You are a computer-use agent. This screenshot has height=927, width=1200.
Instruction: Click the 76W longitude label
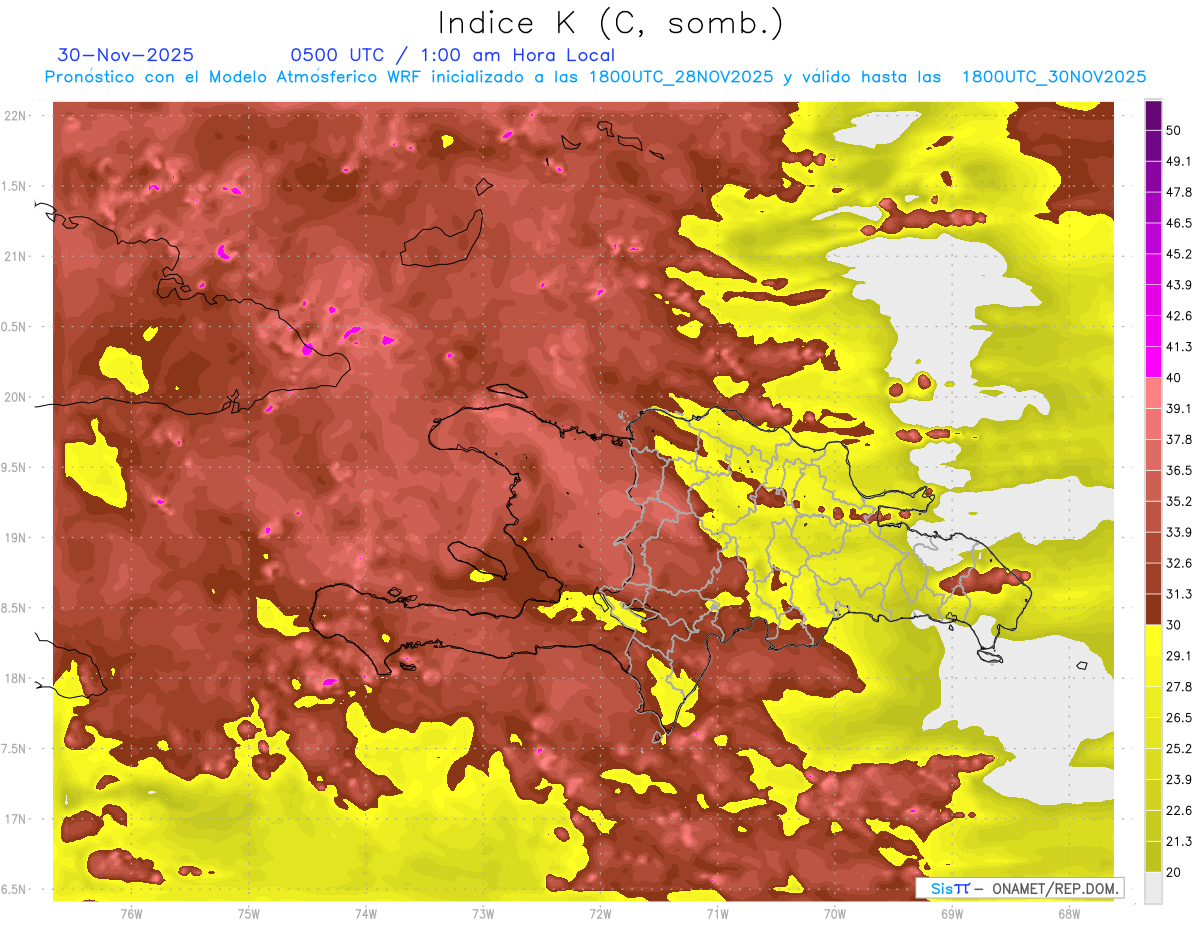pyautogui.click(x=131, y=913)
